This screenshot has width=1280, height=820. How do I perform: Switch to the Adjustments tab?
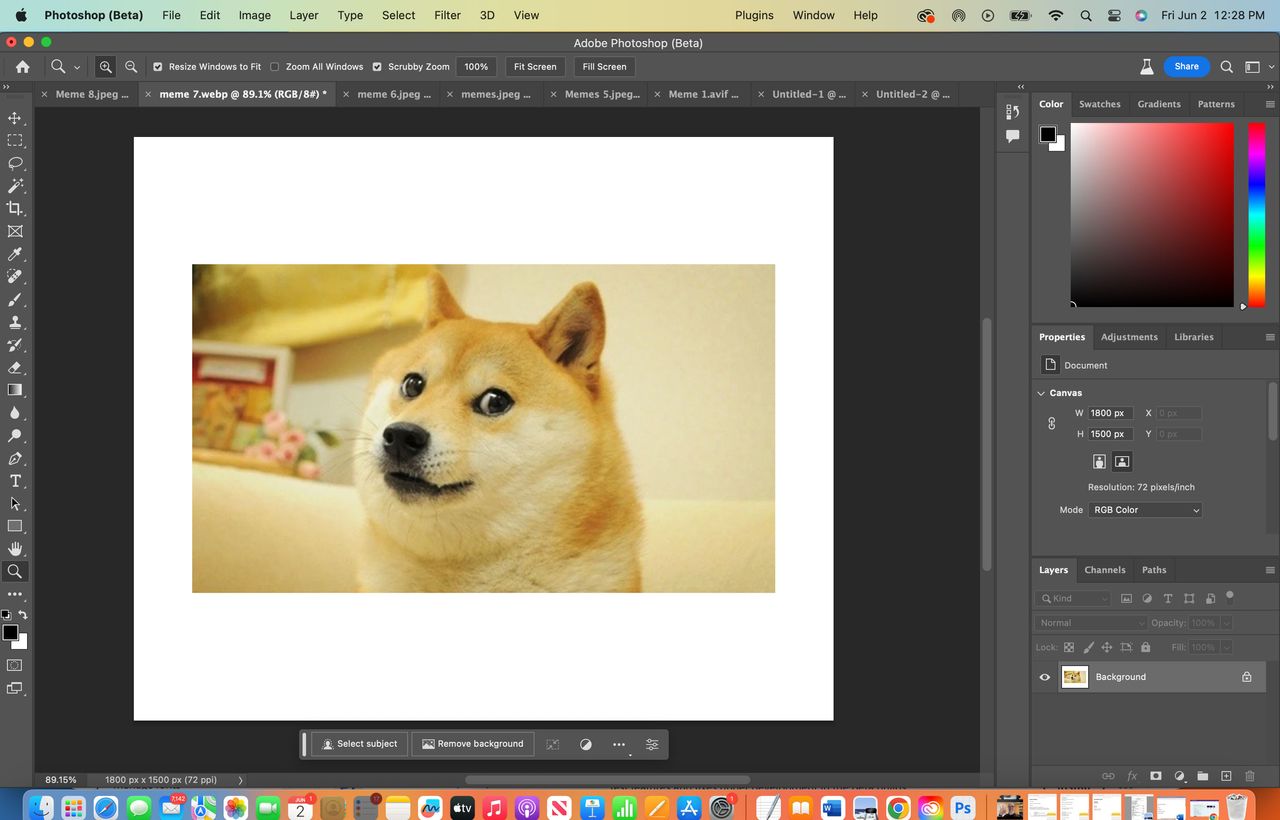pos(1129,337)
